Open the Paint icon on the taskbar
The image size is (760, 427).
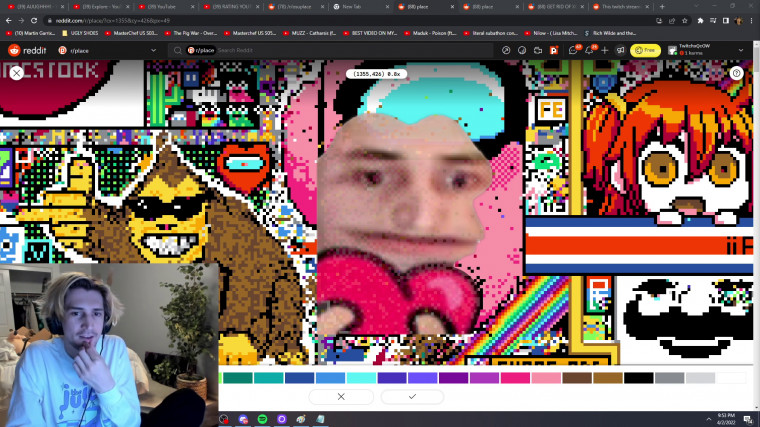[x=301, y=419]
